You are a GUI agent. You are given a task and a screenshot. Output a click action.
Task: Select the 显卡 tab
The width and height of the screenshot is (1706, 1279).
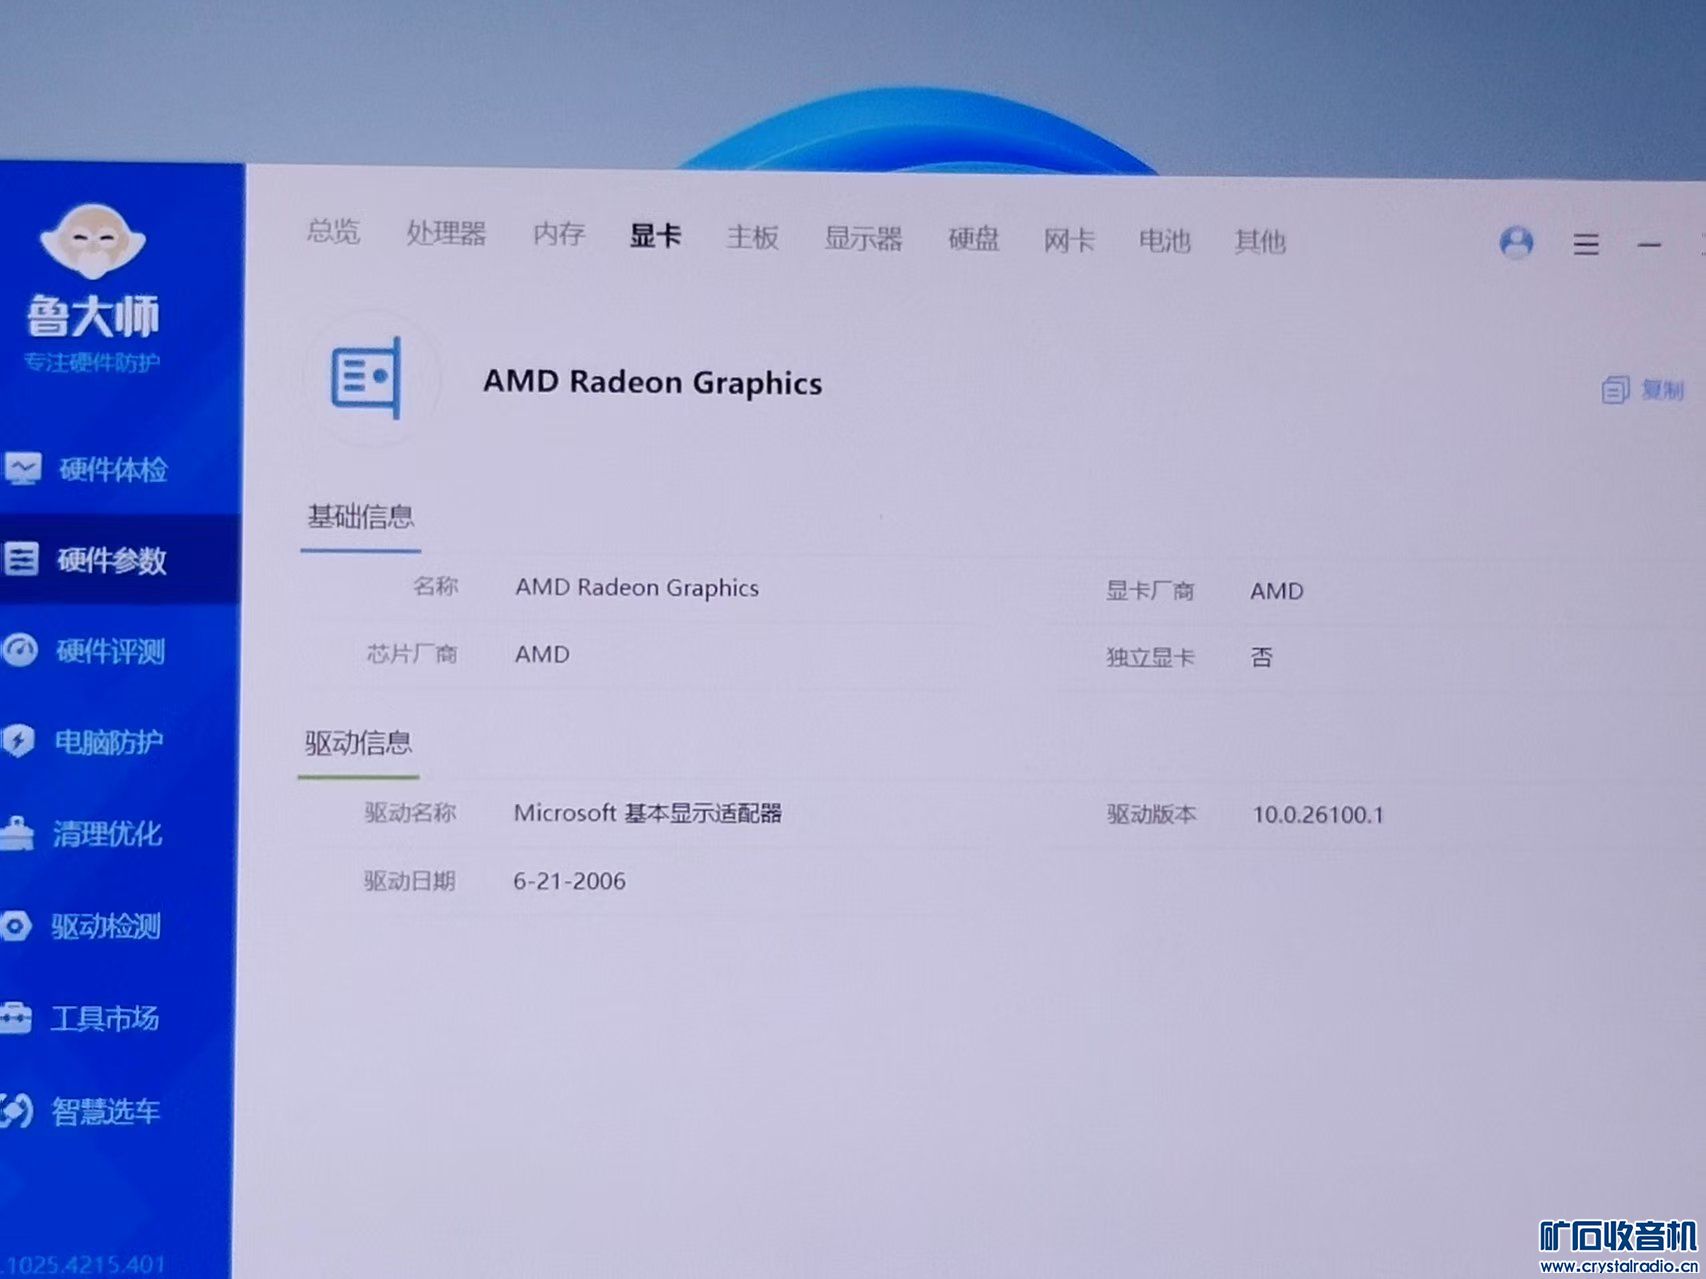pyautogui.click(x=656, y=236)
